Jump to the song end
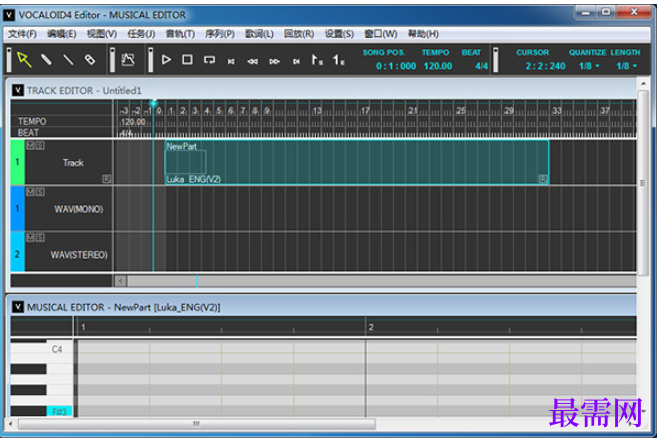This screenshot has width=661, height=444. tap(296, 62)
